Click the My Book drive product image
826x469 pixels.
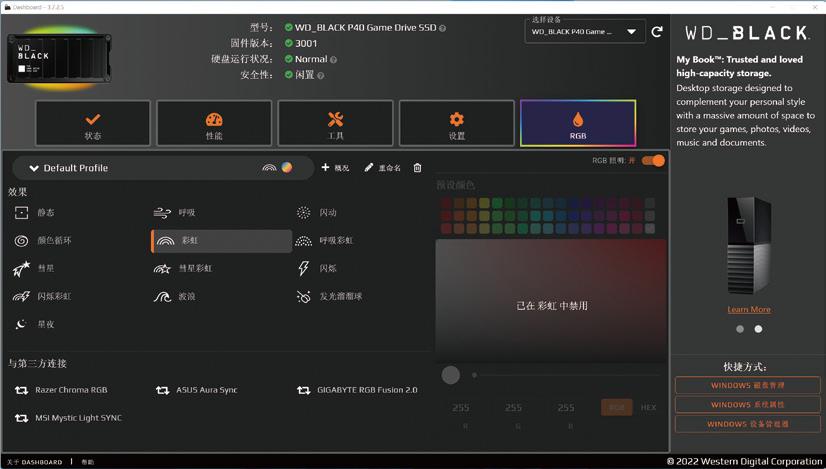click(749, 246)
